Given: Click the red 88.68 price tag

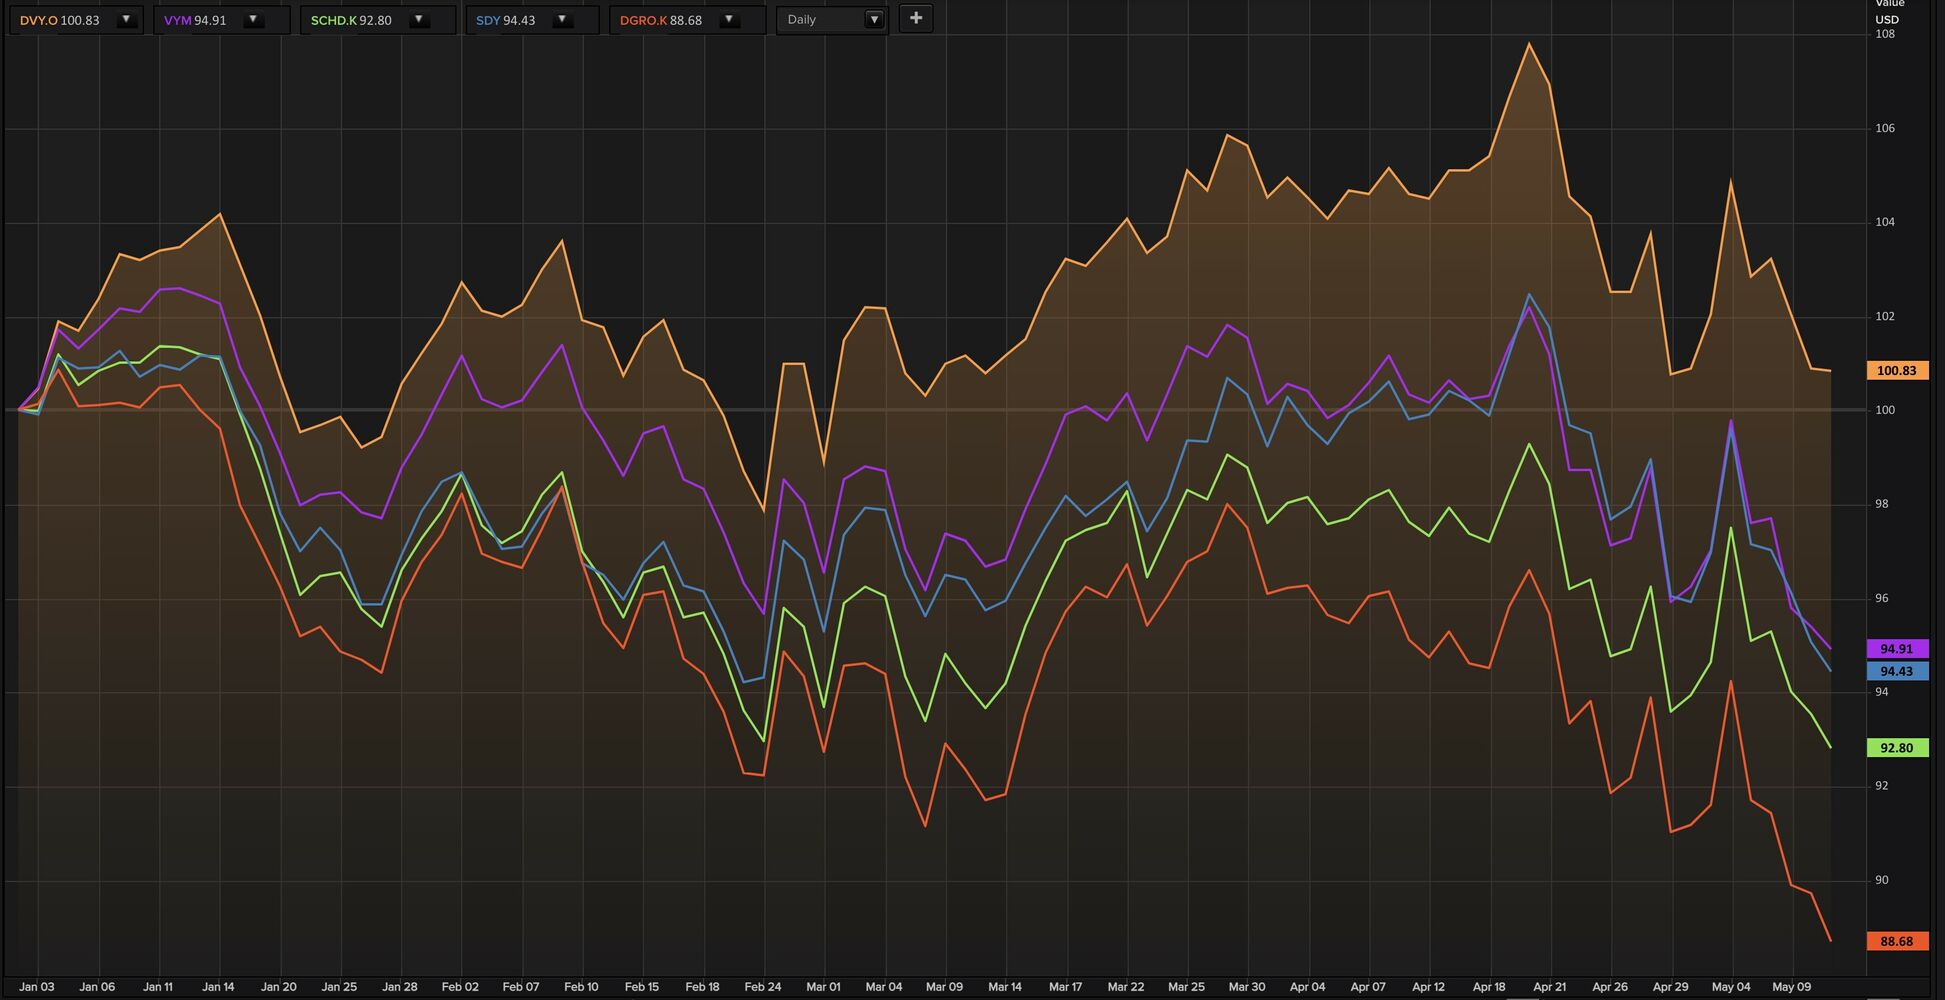Looking at the screenshot, I should (x=1897, y=941).
